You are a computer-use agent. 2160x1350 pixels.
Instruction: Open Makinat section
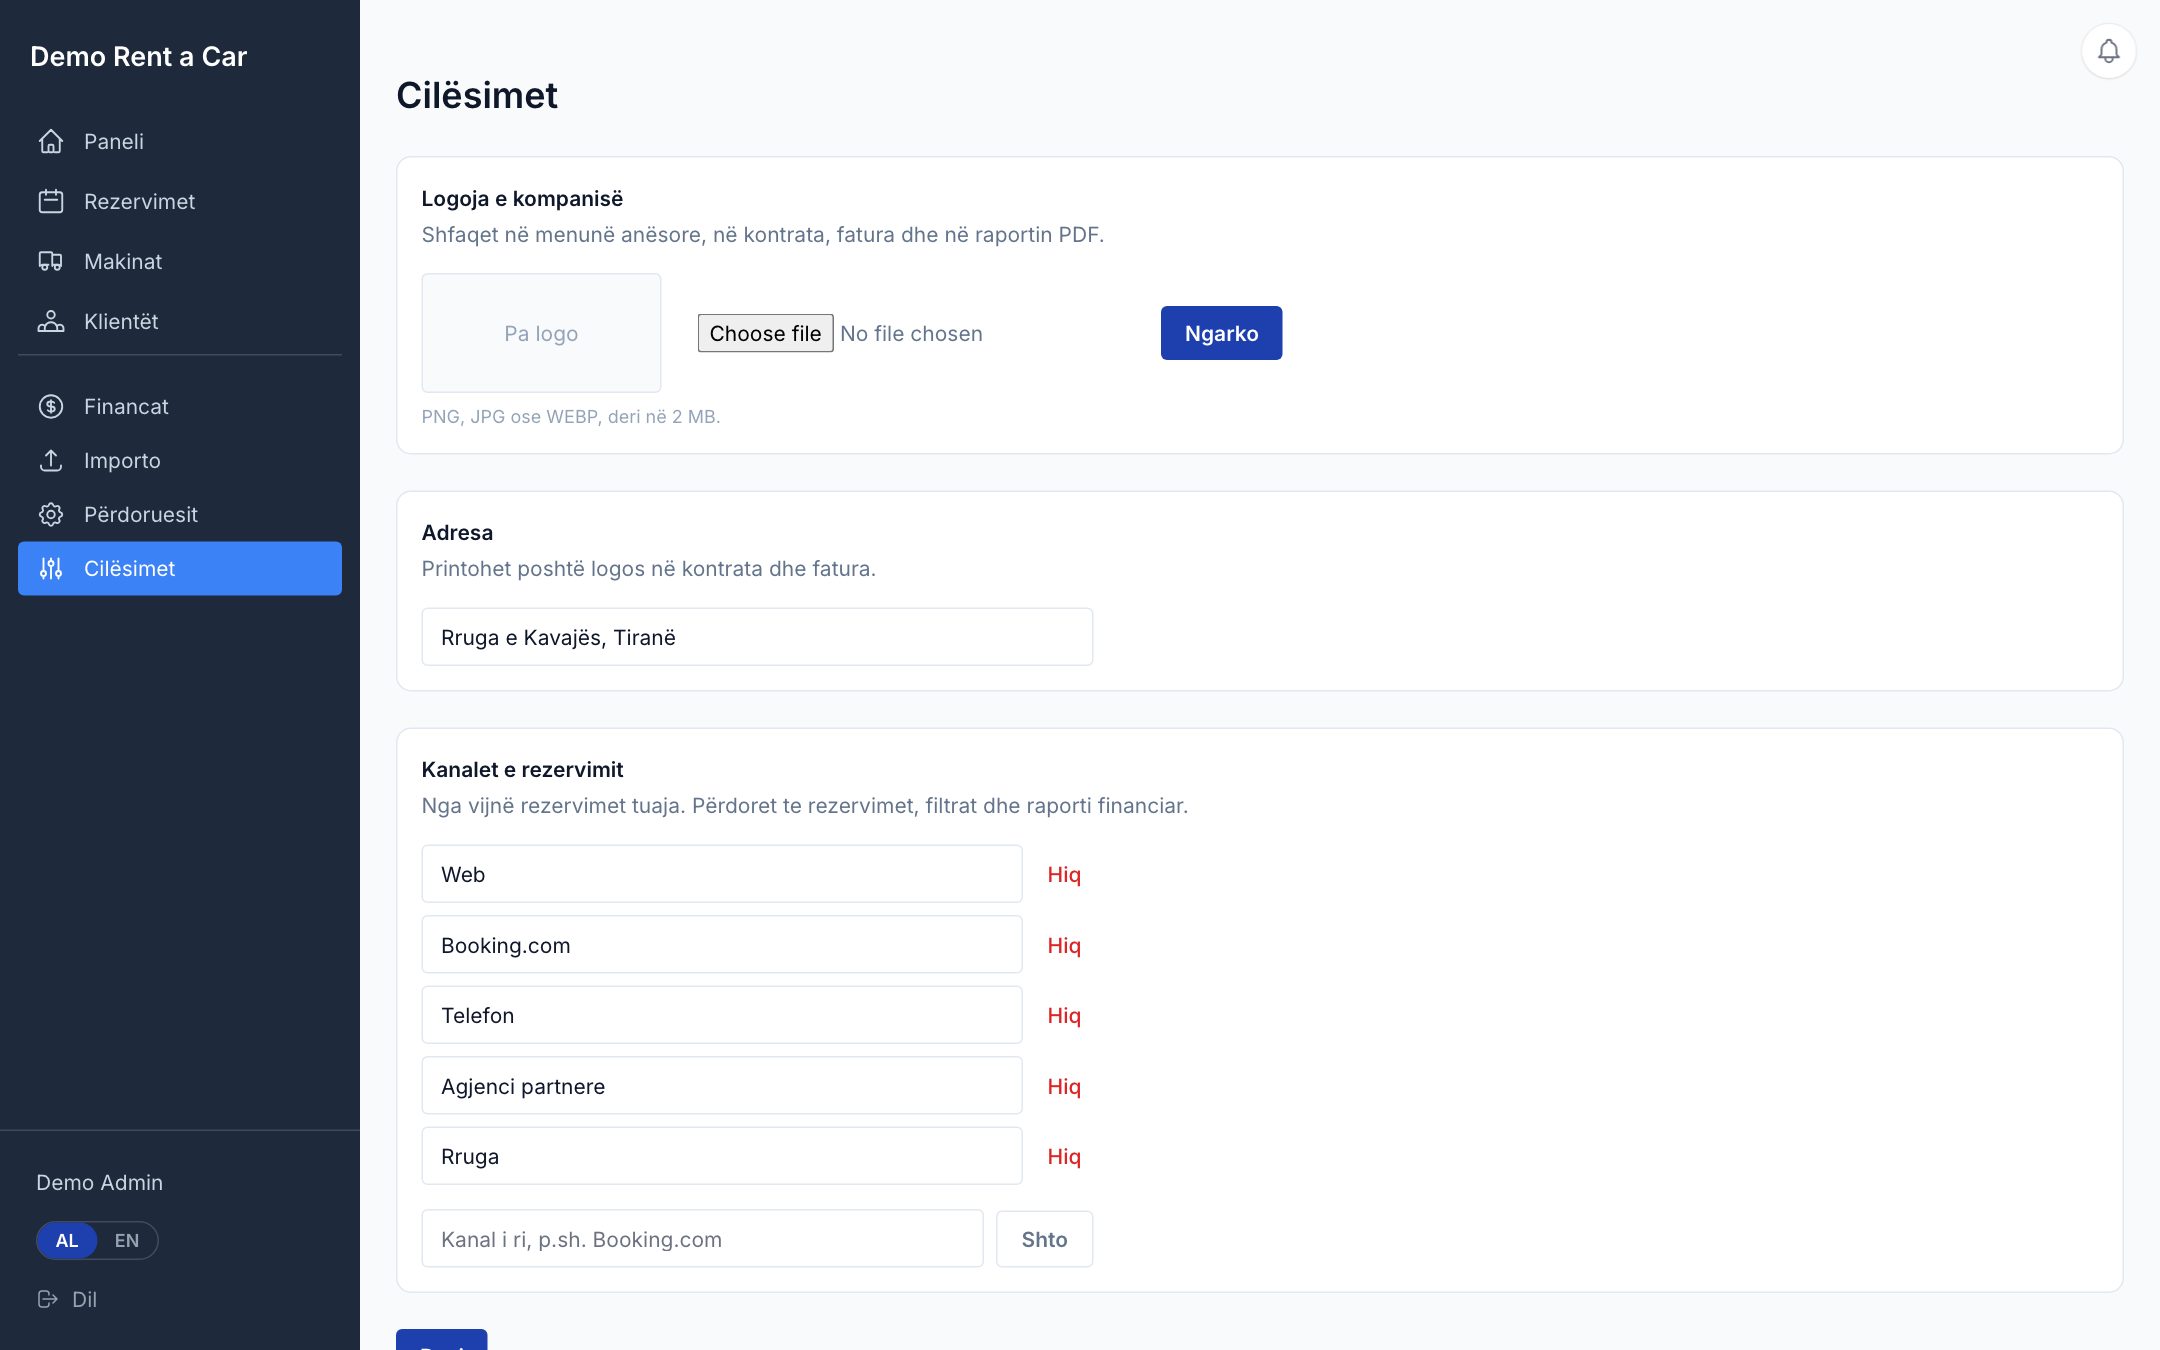[x=180, y=261]
